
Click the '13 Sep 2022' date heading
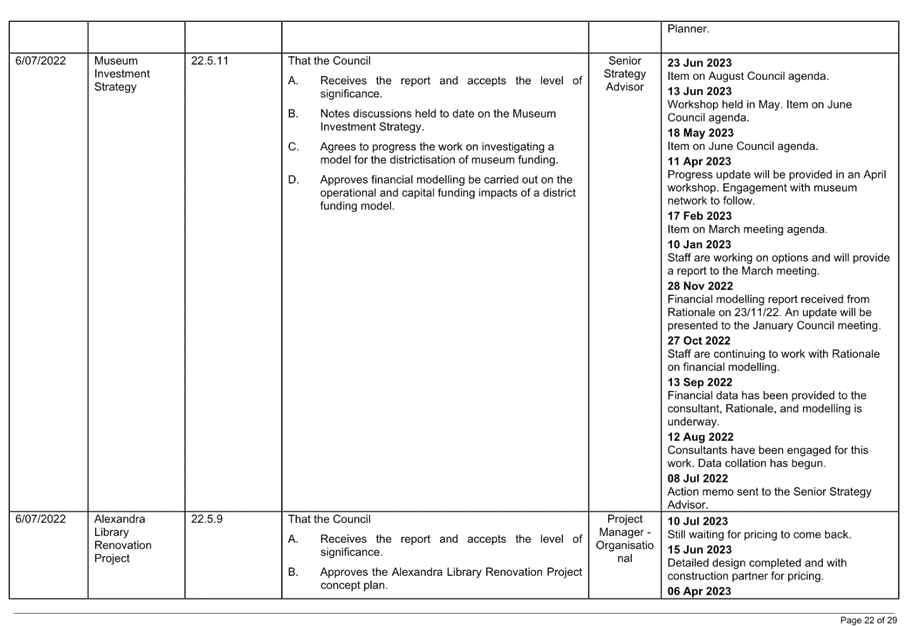point(700,382)
